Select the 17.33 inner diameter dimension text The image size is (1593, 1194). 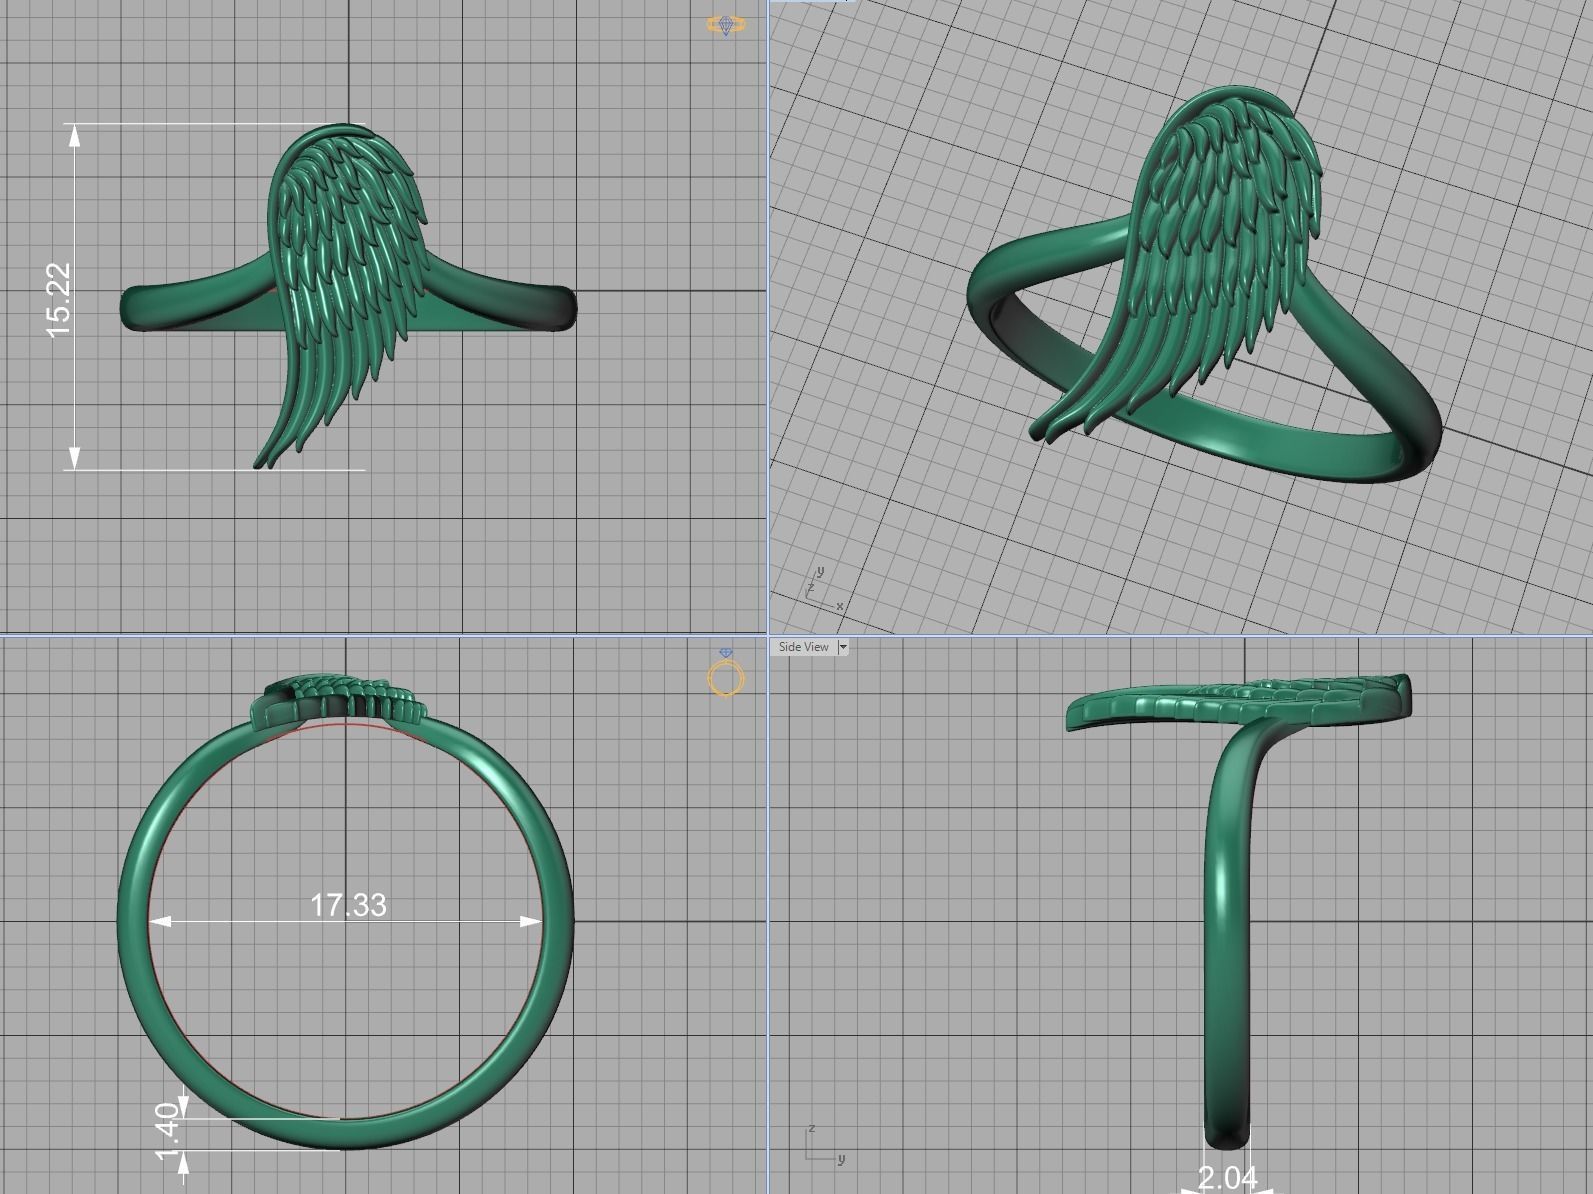[x=348, y=905]
